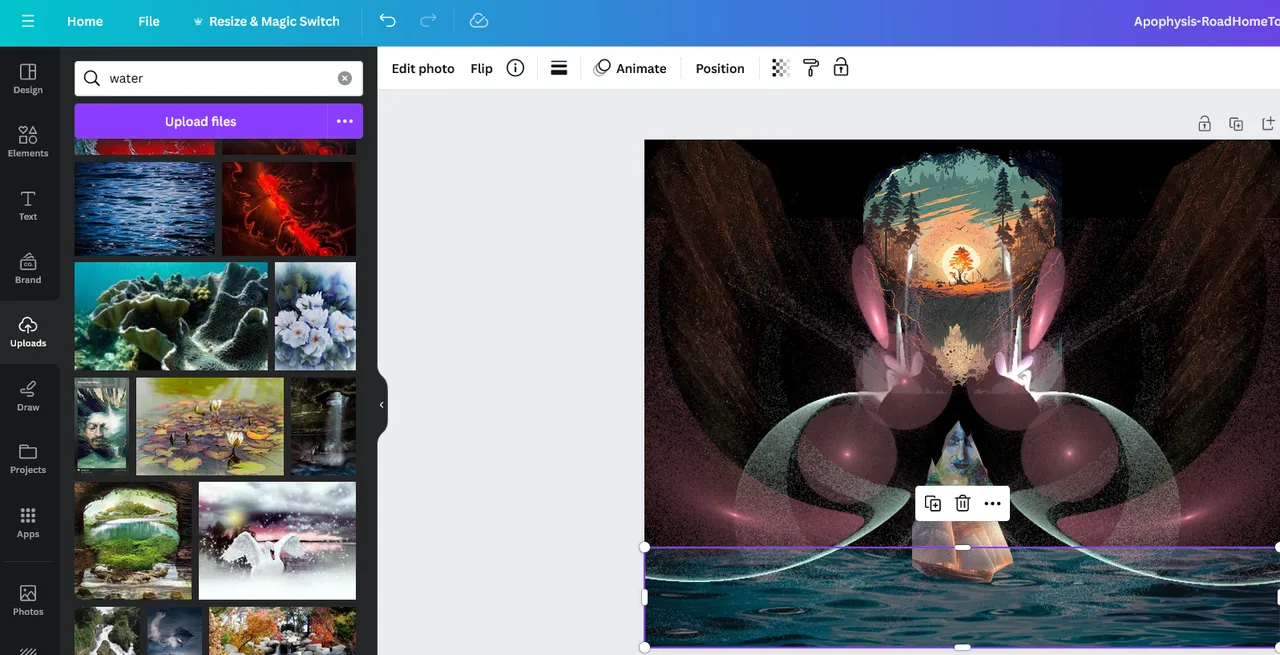
Task: Click the top-left corner handle of water image
Action: (645, 547)
